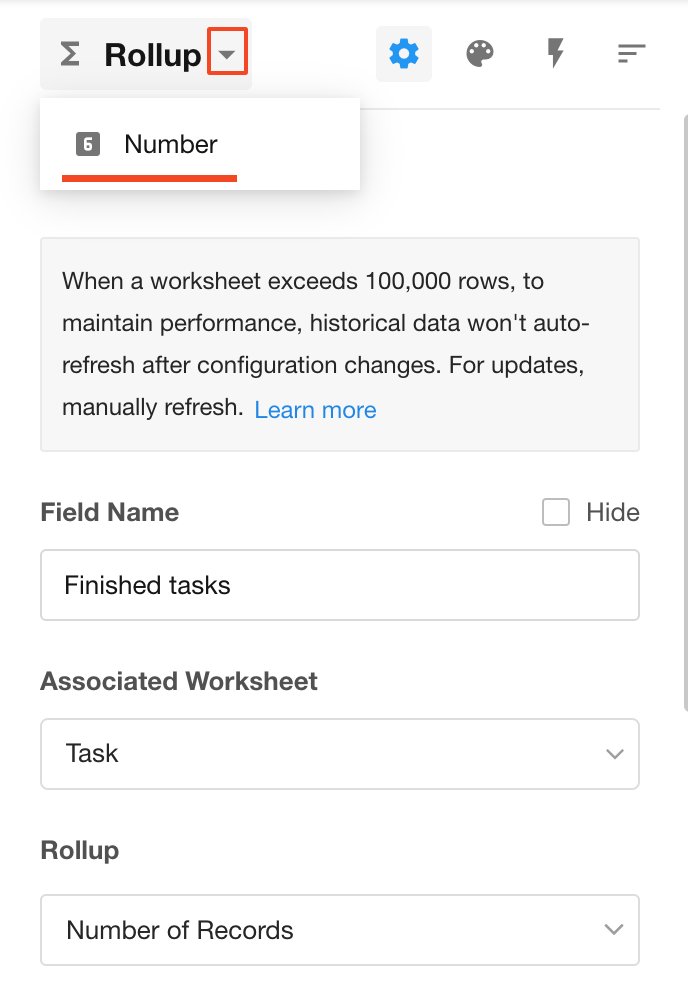Click the sigma Rollup field type icon
This screenshot has width=688, height=982.
click(69, 54)
